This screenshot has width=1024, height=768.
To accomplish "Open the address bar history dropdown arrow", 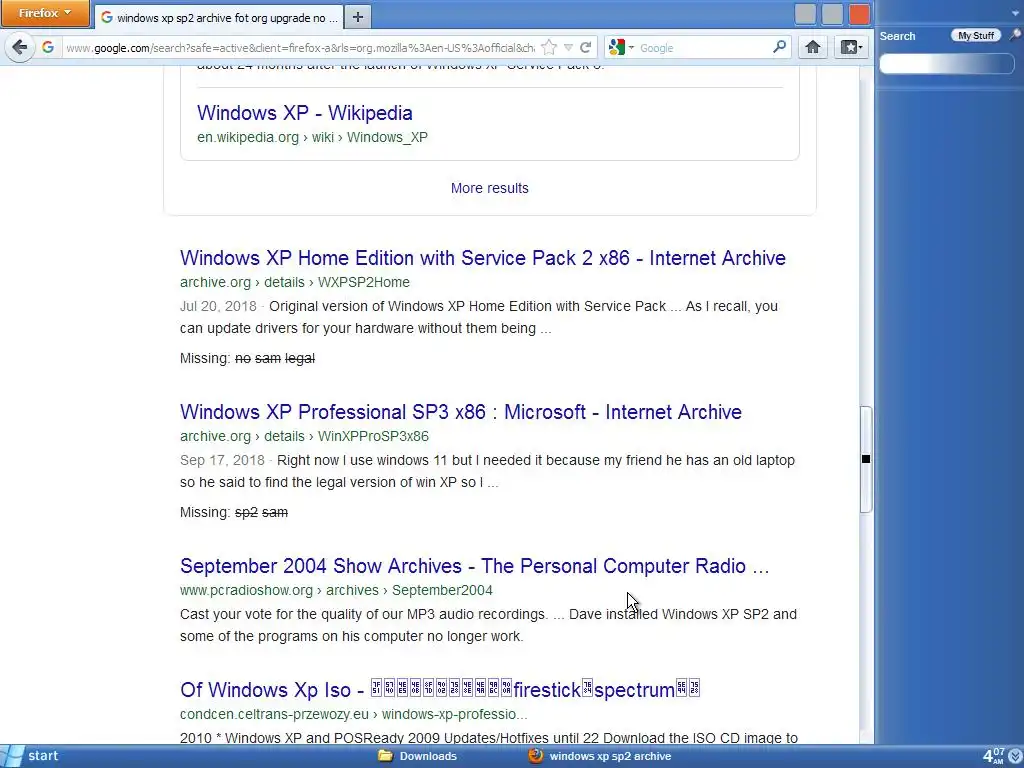I will (568, 48).
